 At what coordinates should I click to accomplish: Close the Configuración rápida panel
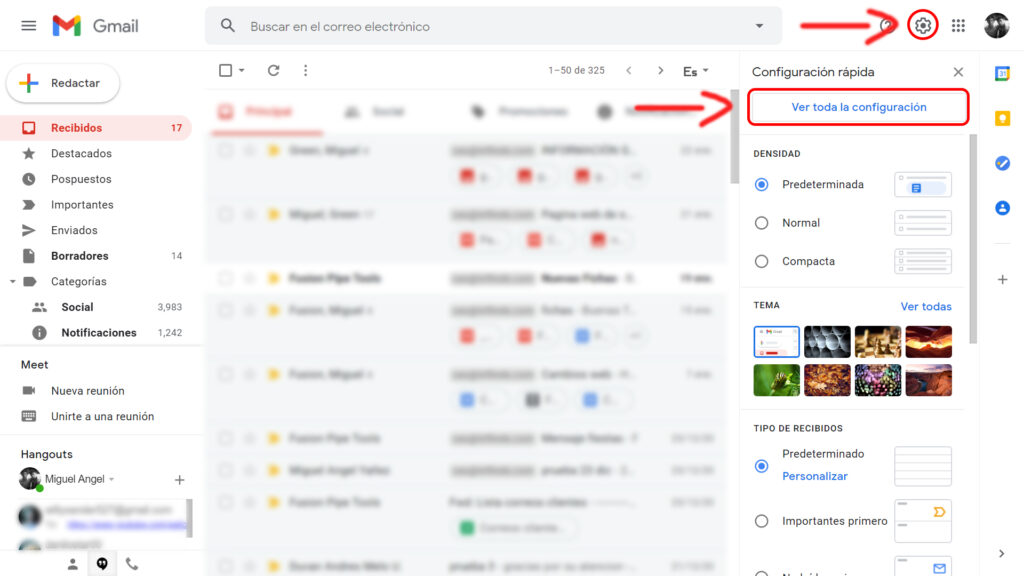point(958,72)
